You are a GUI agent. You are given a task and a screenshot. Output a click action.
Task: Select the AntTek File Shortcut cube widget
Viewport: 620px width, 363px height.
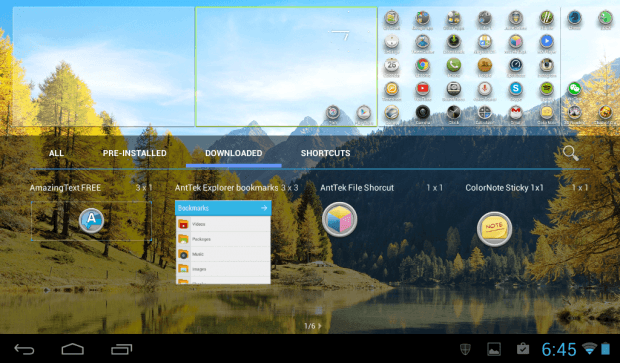(x=339, y=219)
